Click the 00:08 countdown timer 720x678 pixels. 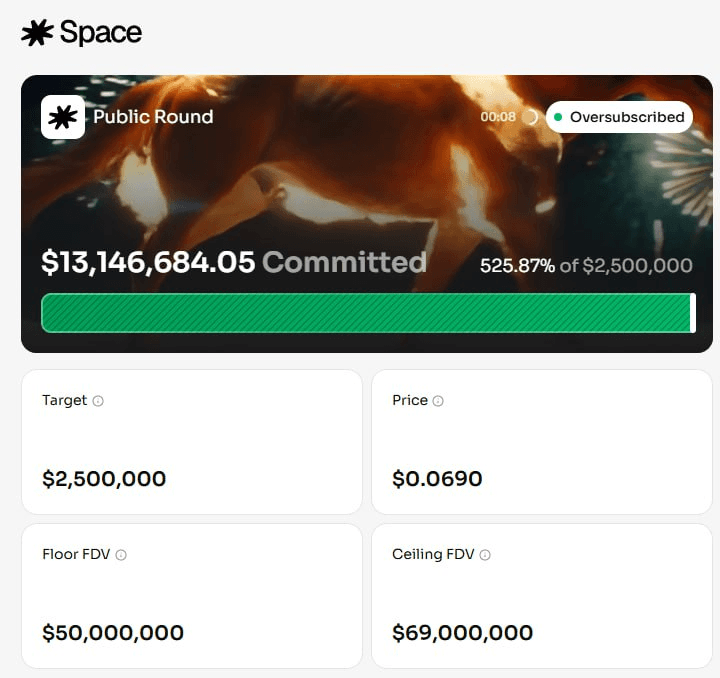pos(498,117)
